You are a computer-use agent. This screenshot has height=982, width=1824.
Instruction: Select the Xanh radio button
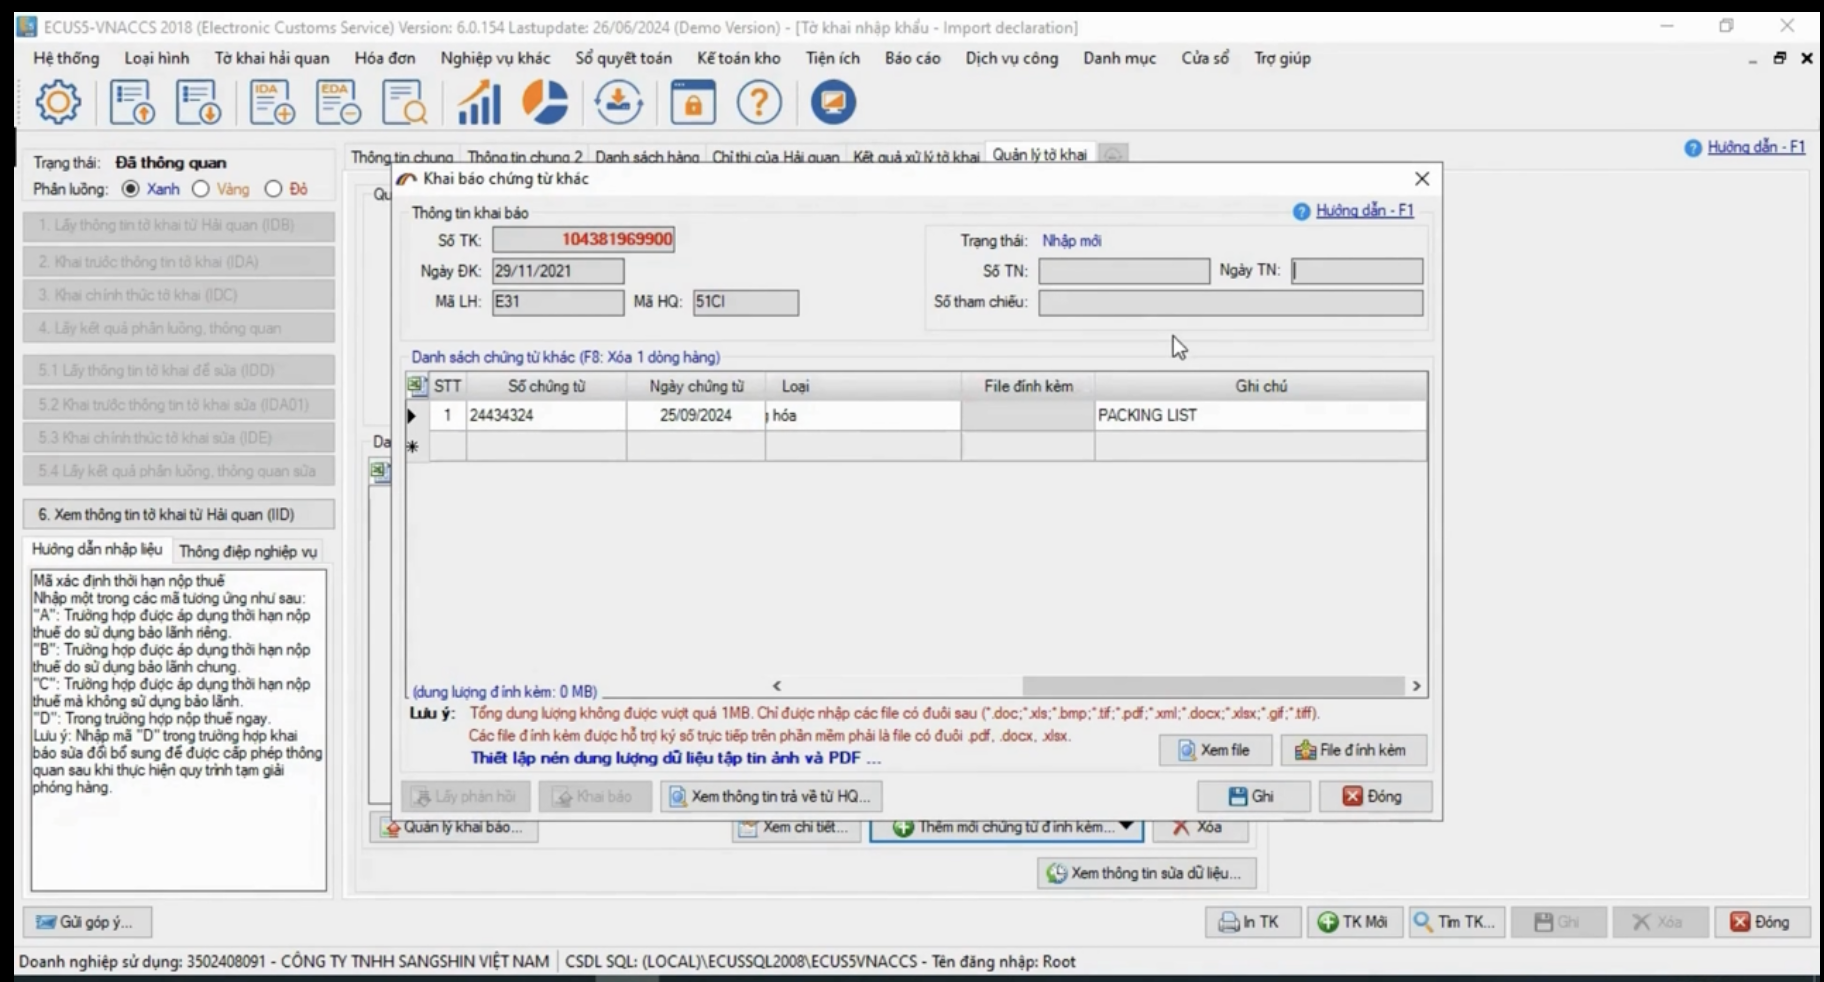coord(130,189)
